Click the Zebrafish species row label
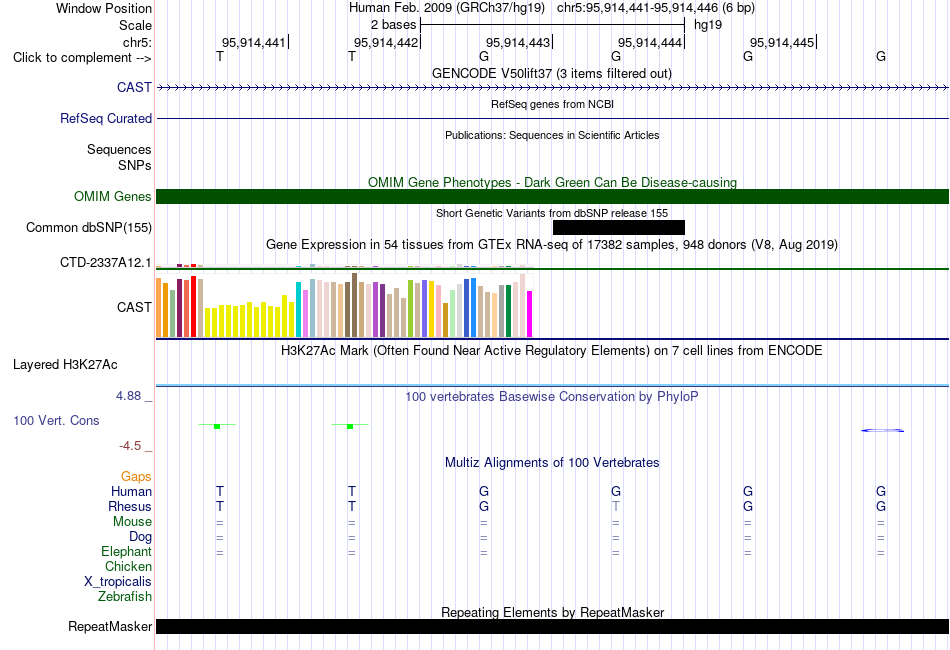The width and height of the screenshot is (950, 650). click(124, 596)
